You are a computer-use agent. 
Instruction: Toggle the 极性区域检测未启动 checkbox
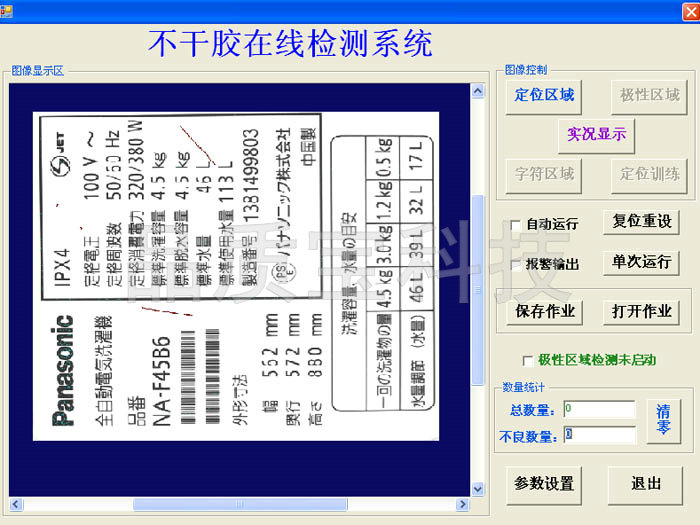coord(527,361)
